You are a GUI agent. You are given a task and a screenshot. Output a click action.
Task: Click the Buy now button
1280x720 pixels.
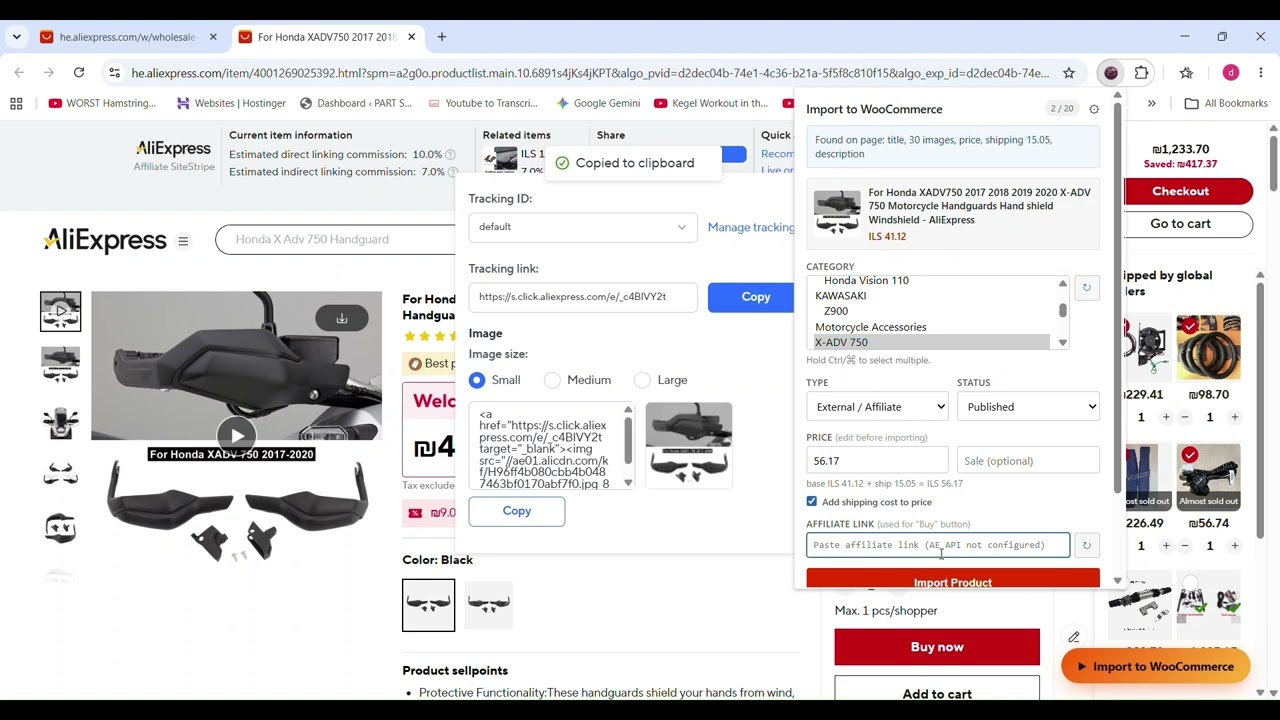(937, 647)
